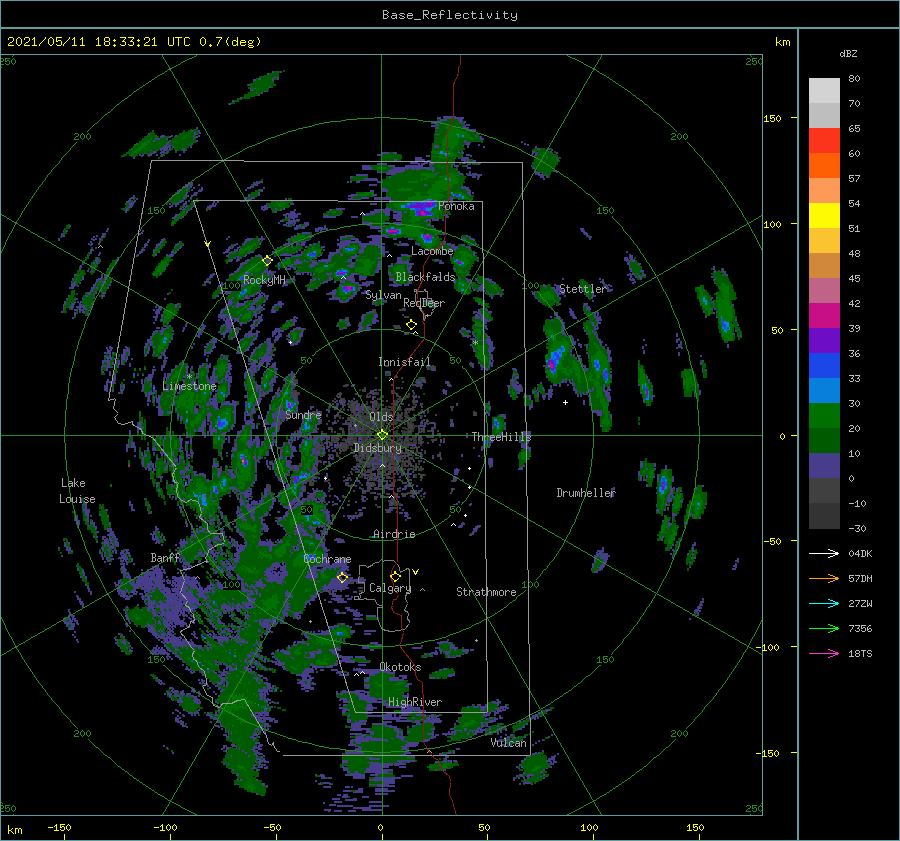Select the yellow diamond marker above RockyMH

click(x=267, y=261)
